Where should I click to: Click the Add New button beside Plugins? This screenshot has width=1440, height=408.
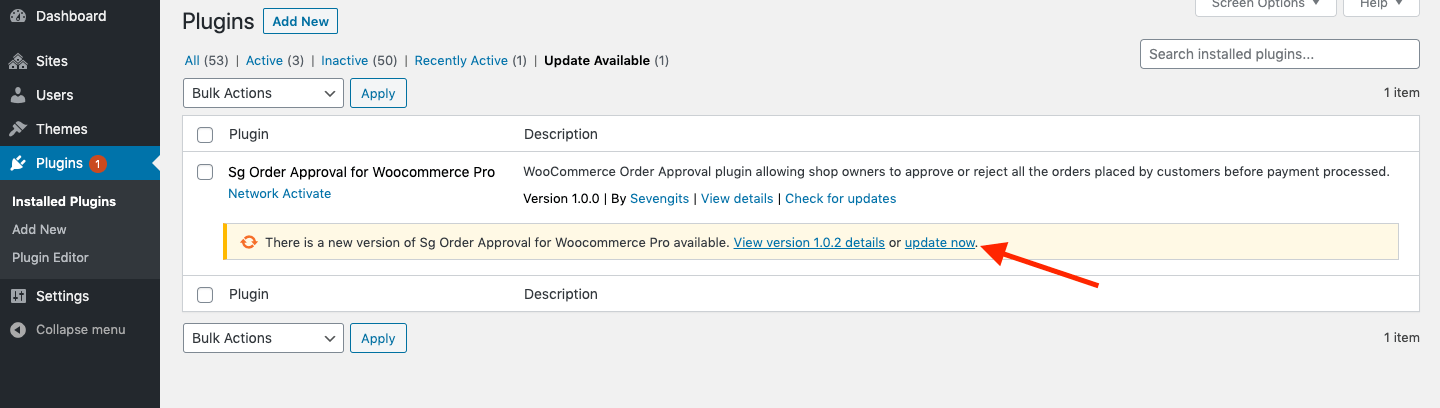[x=301, y=21]
